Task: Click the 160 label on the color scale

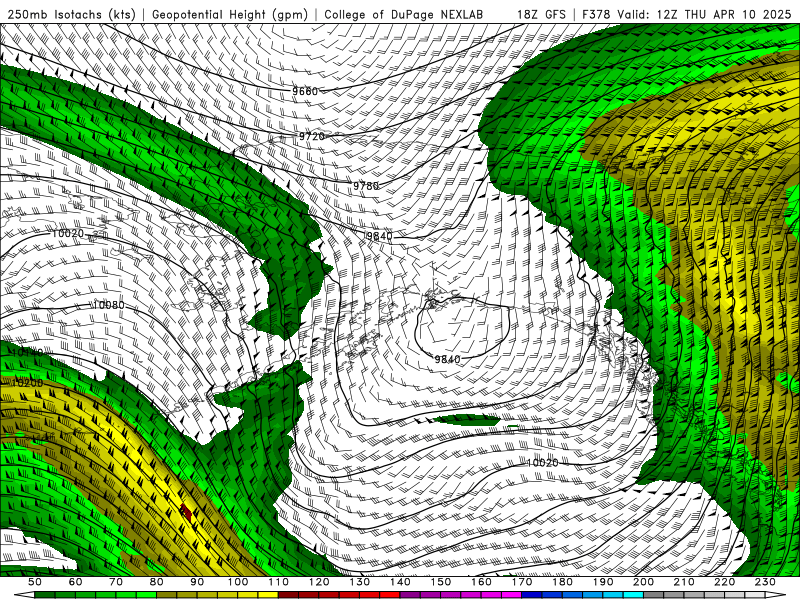Action: 481,582
